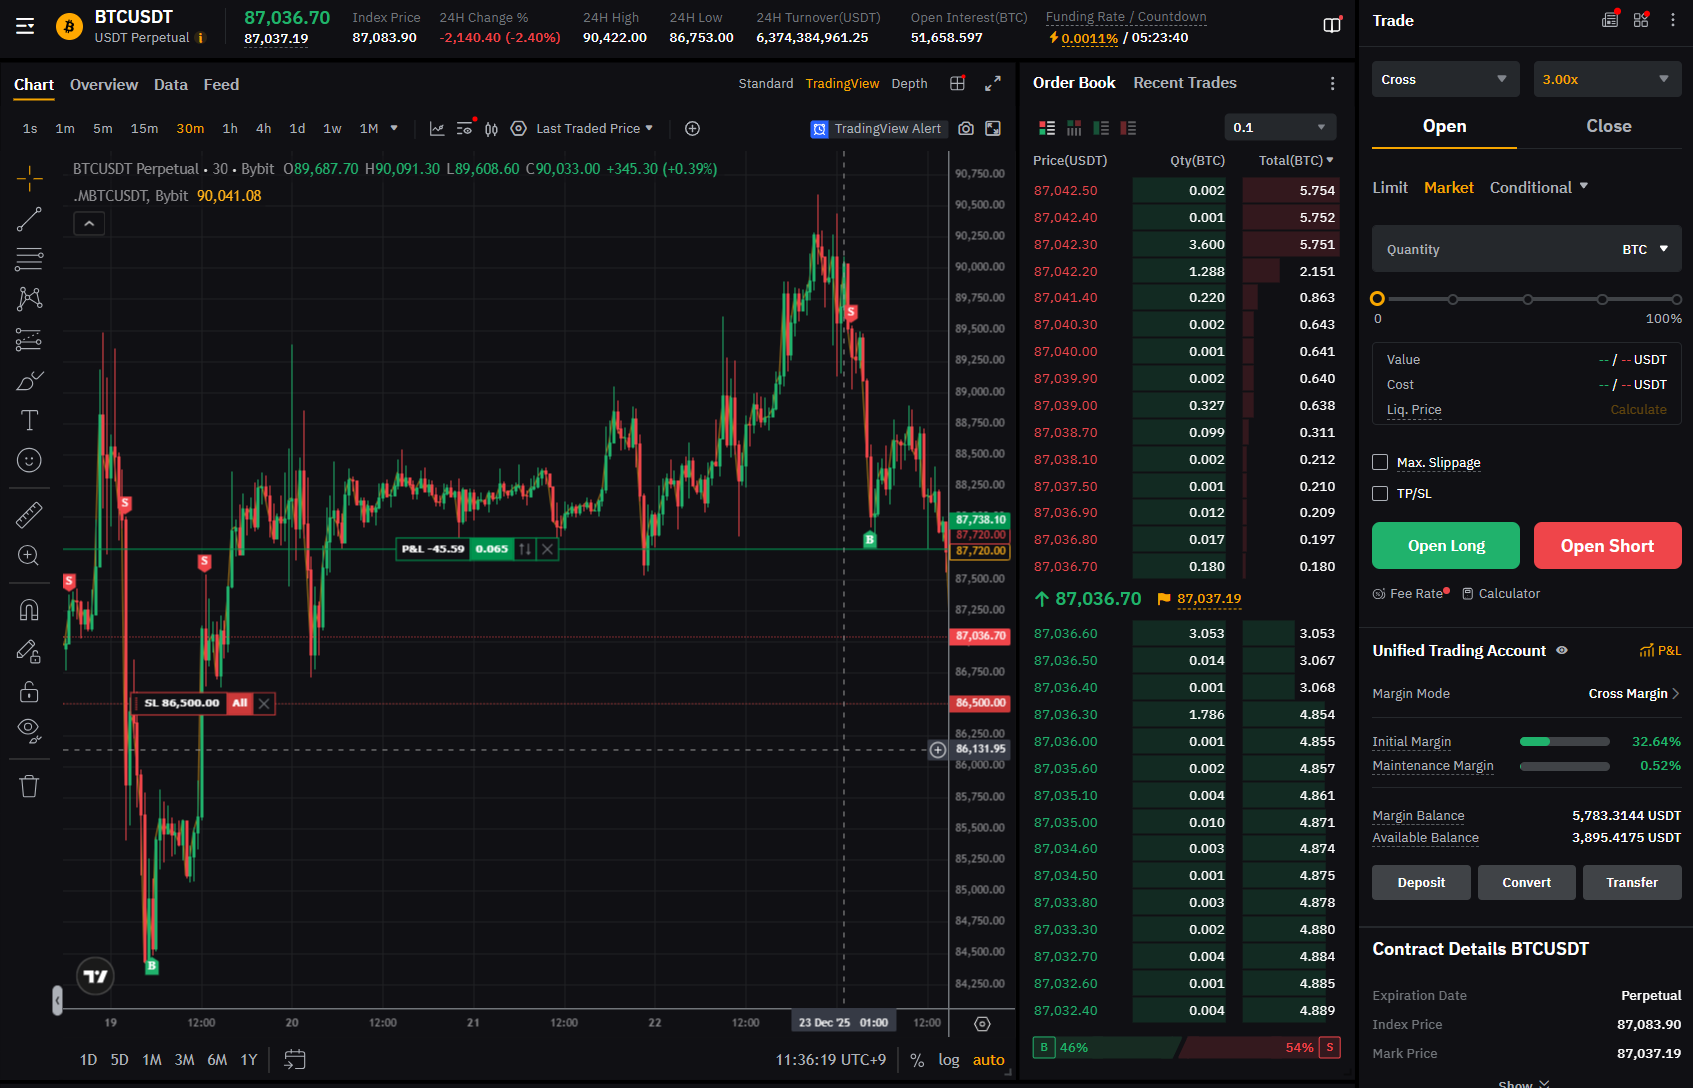Viewport: 1693px width, 1088px height.
Task: Lock all drawing tools
Action: point(29,691)
